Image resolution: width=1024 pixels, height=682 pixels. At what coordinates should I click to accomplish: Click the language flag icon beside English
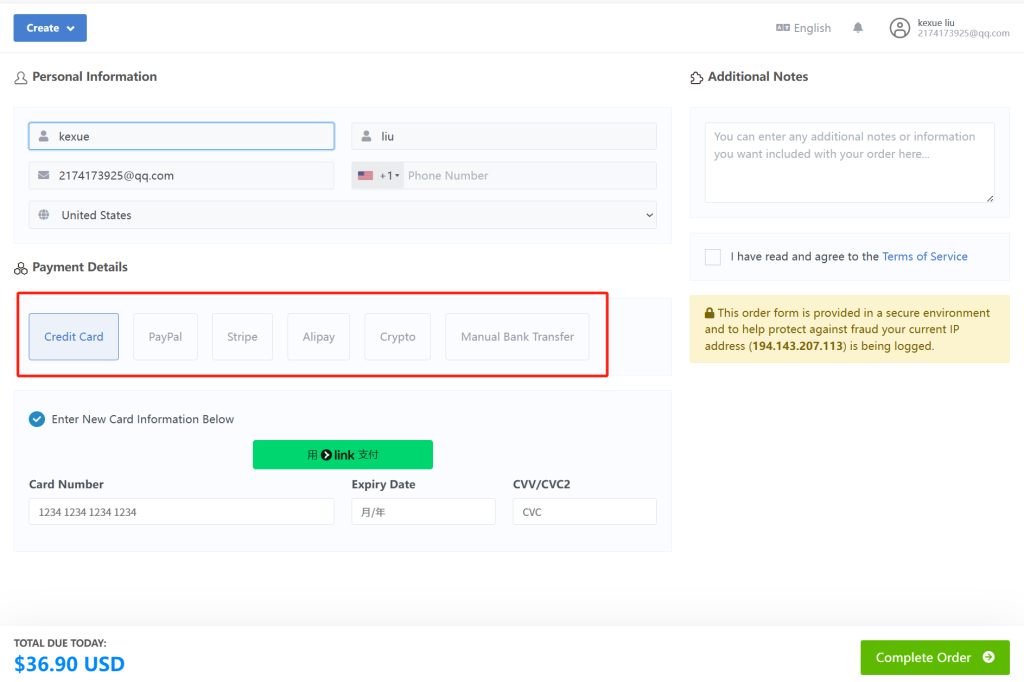(x=783, y=28)
